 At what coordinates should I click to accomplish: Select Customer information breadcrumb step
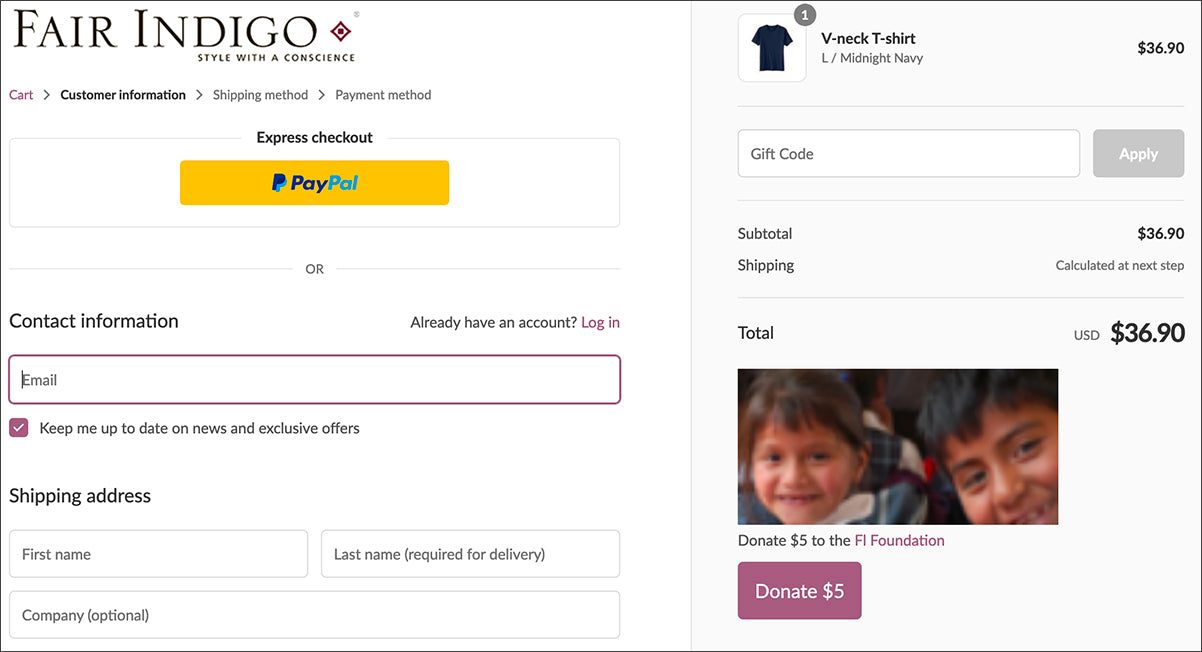(x=123, y=95)
